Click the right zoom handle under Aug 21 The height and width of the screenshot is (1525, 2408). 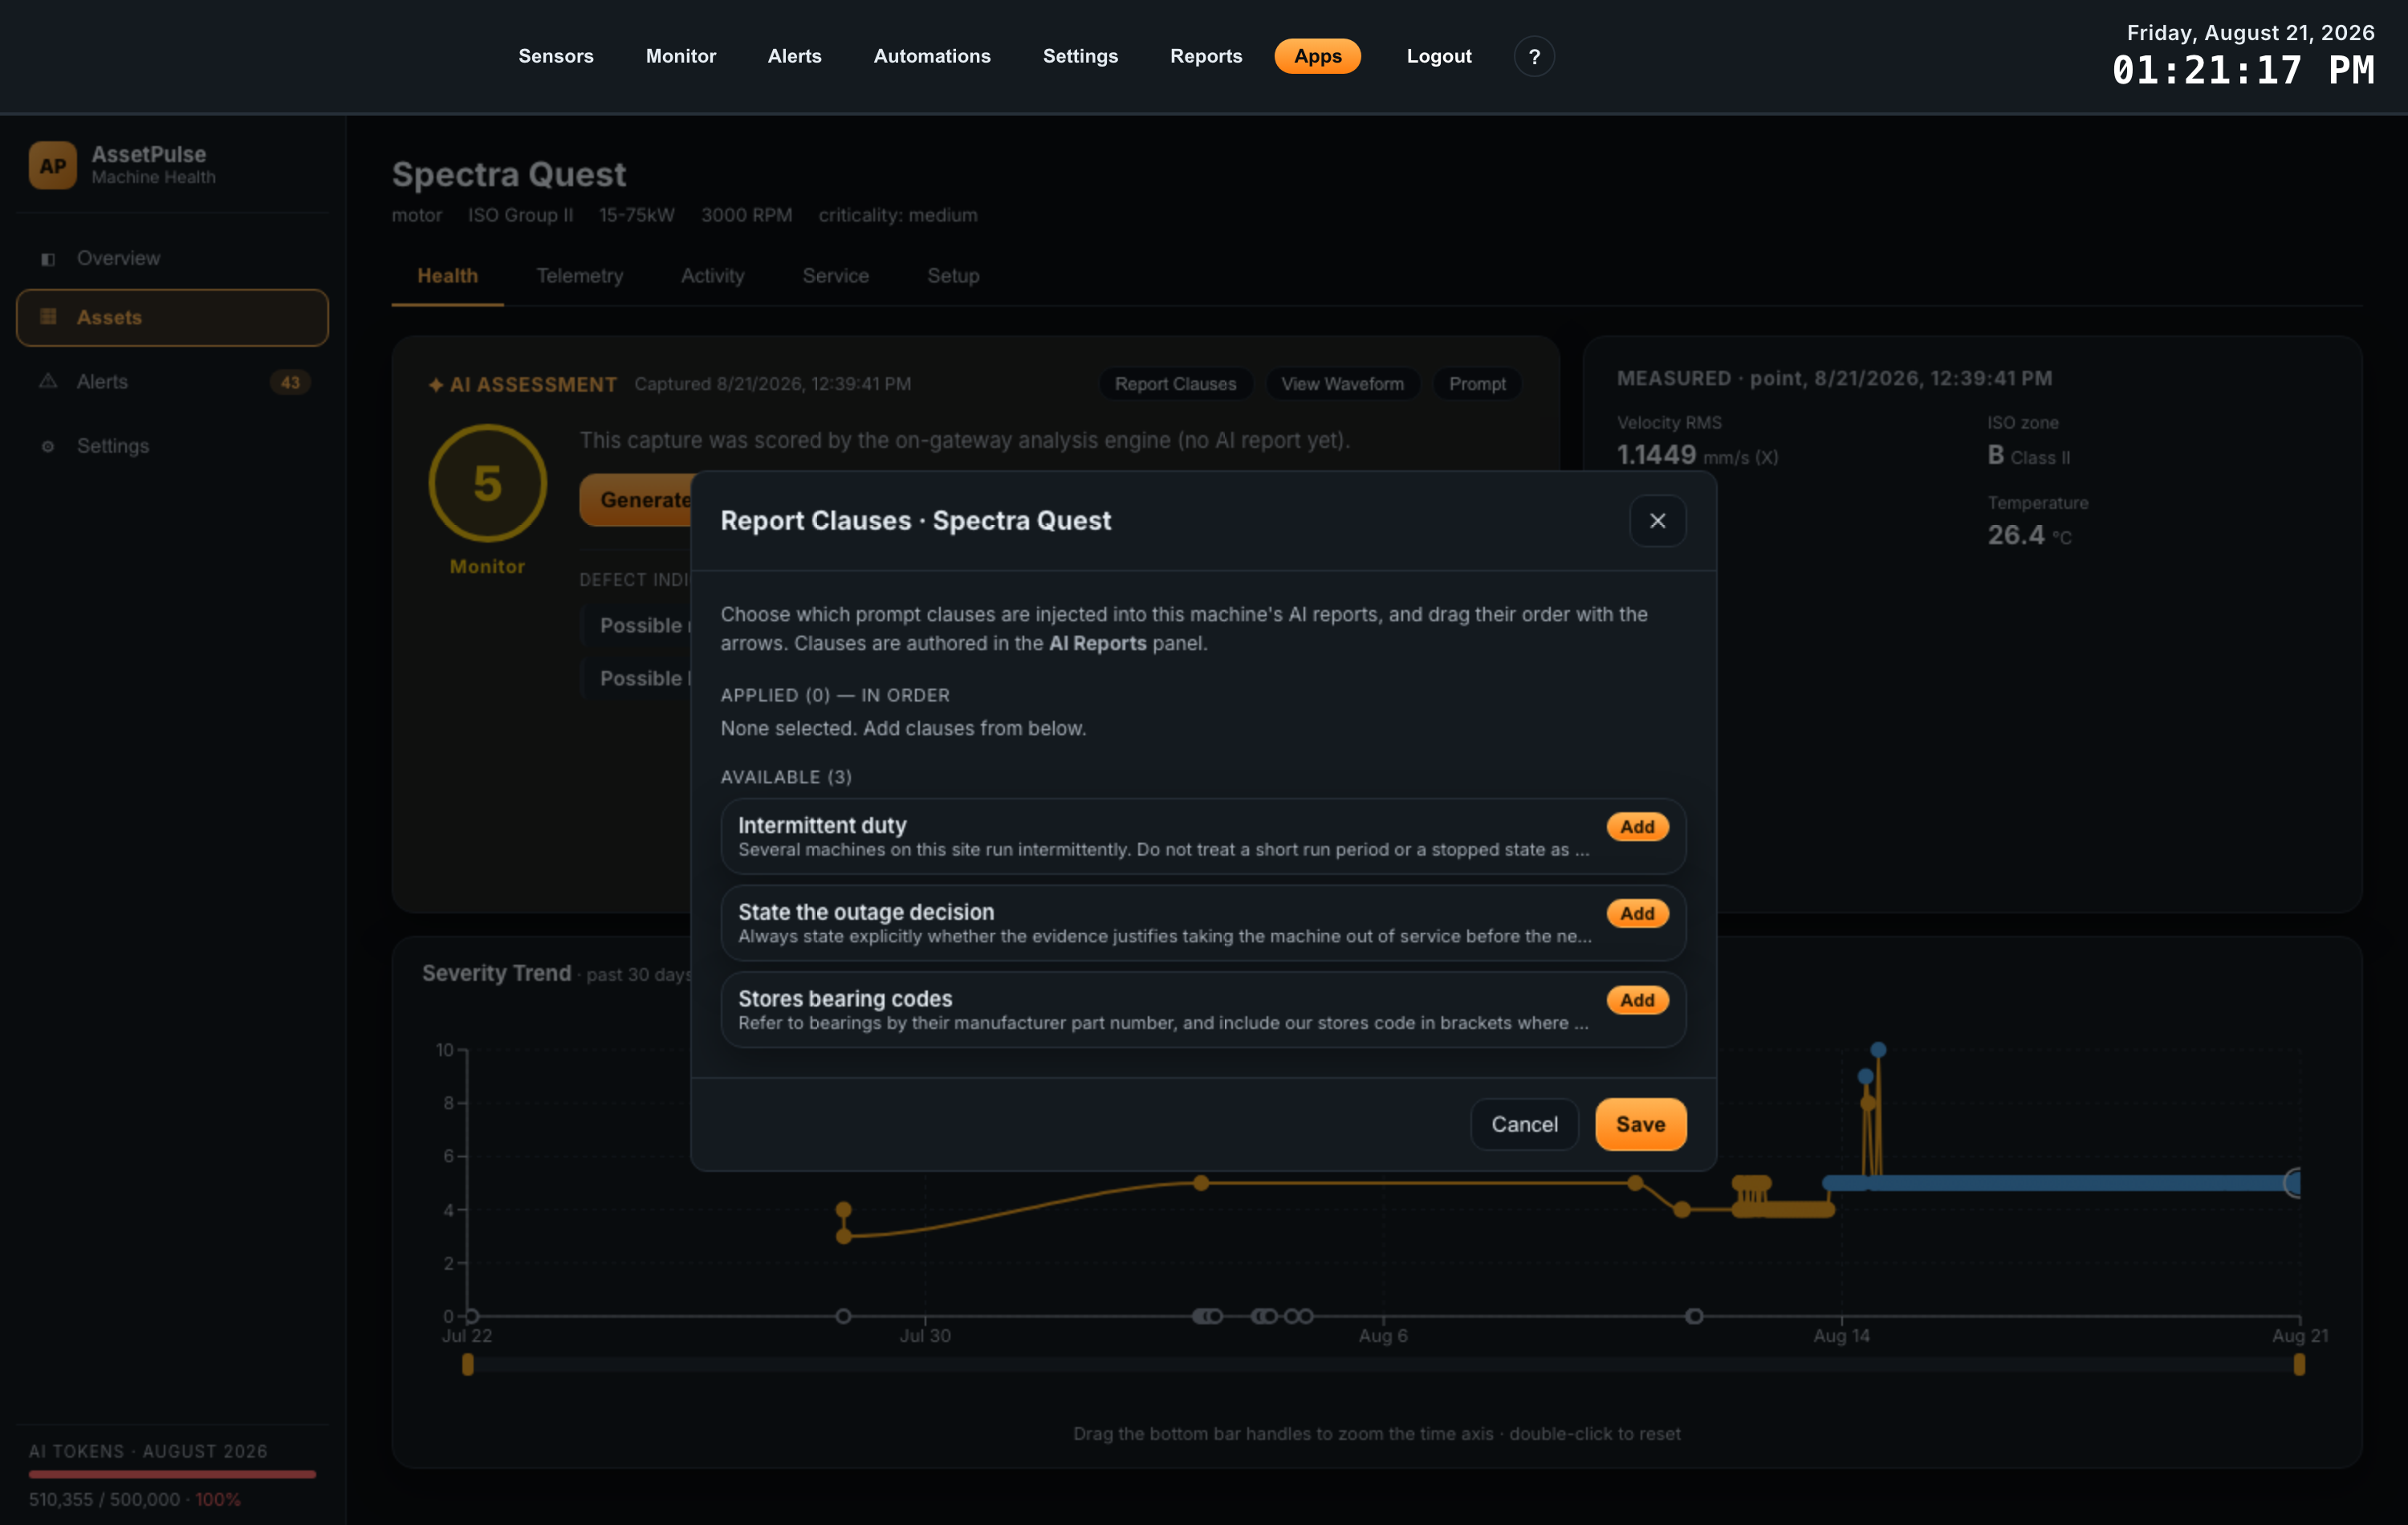(2299, 1364)
